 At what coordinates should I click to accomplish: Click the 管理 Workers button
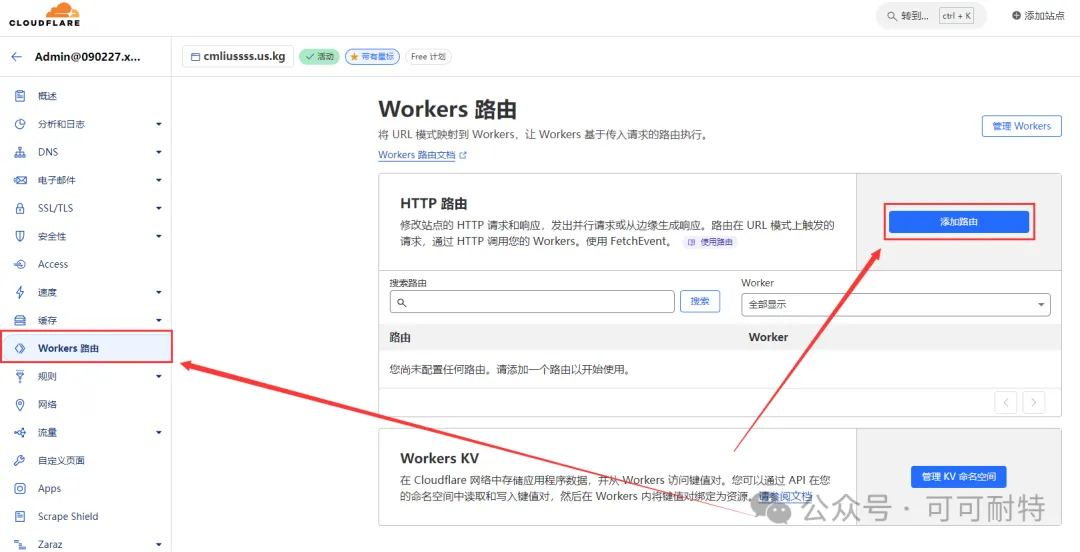point(1021,126)
